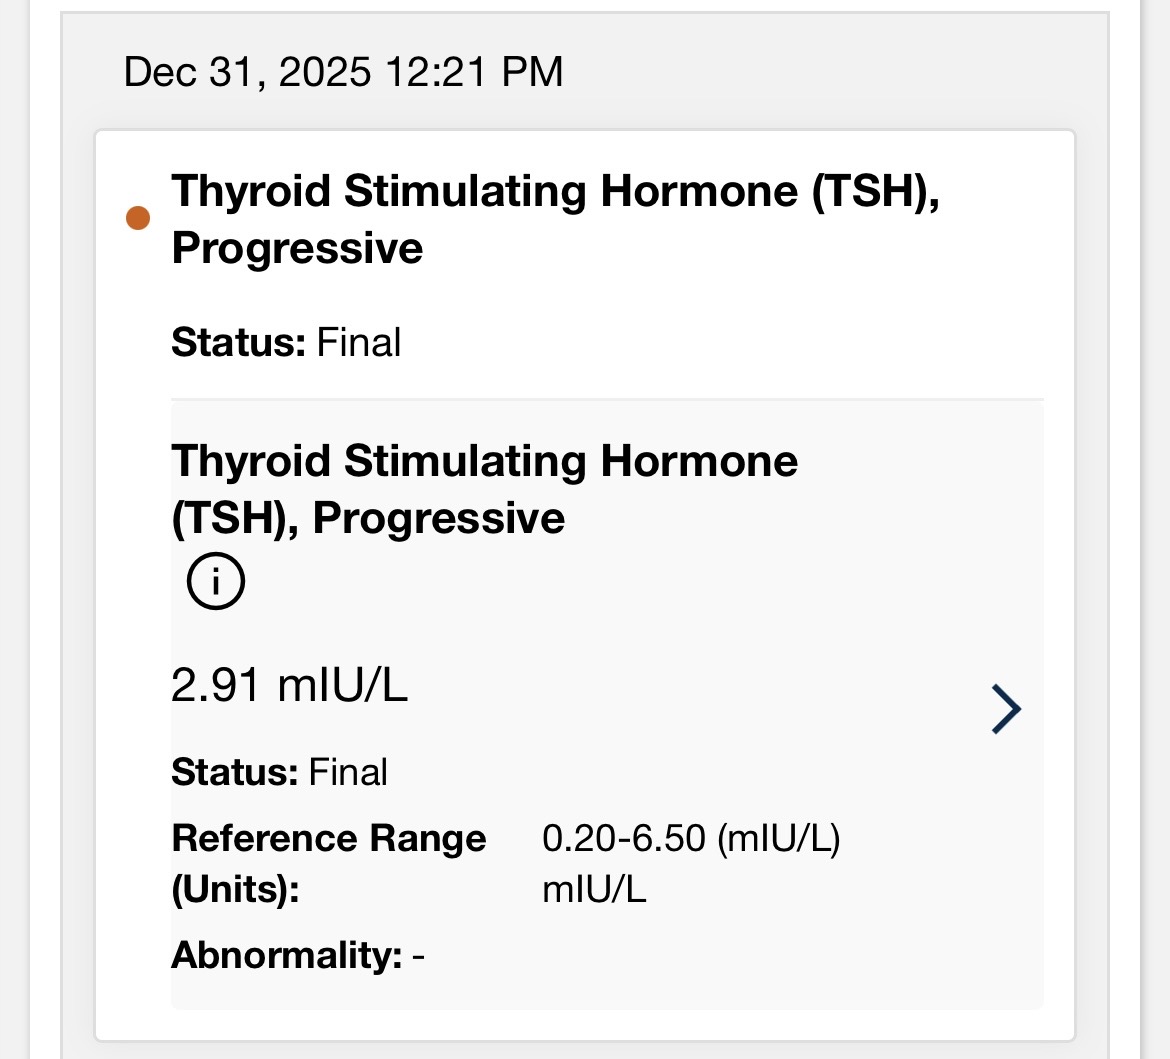Tap the mIU/L unit text below the range
The width and height of the screenshot is (1170, 1059).
[594, 889]
